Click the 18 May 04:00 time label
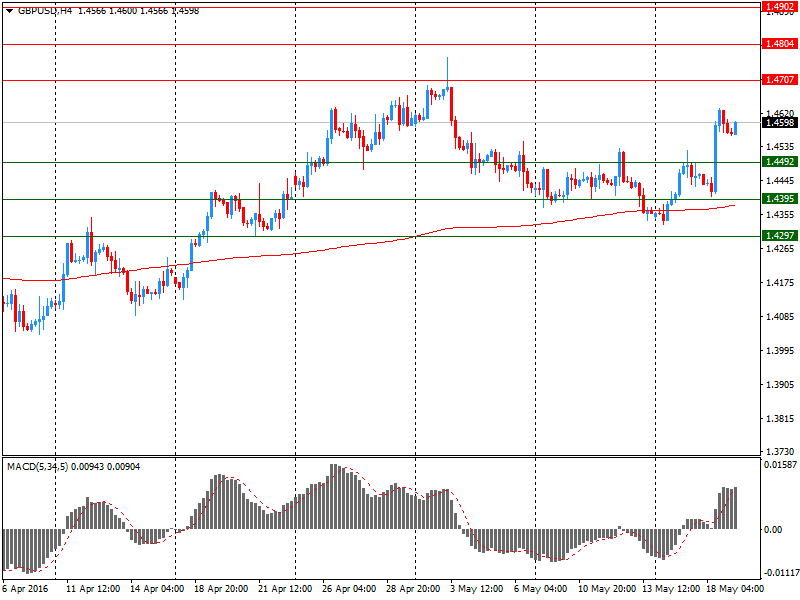This screenshot has height=600, width=800. [735, 589]
